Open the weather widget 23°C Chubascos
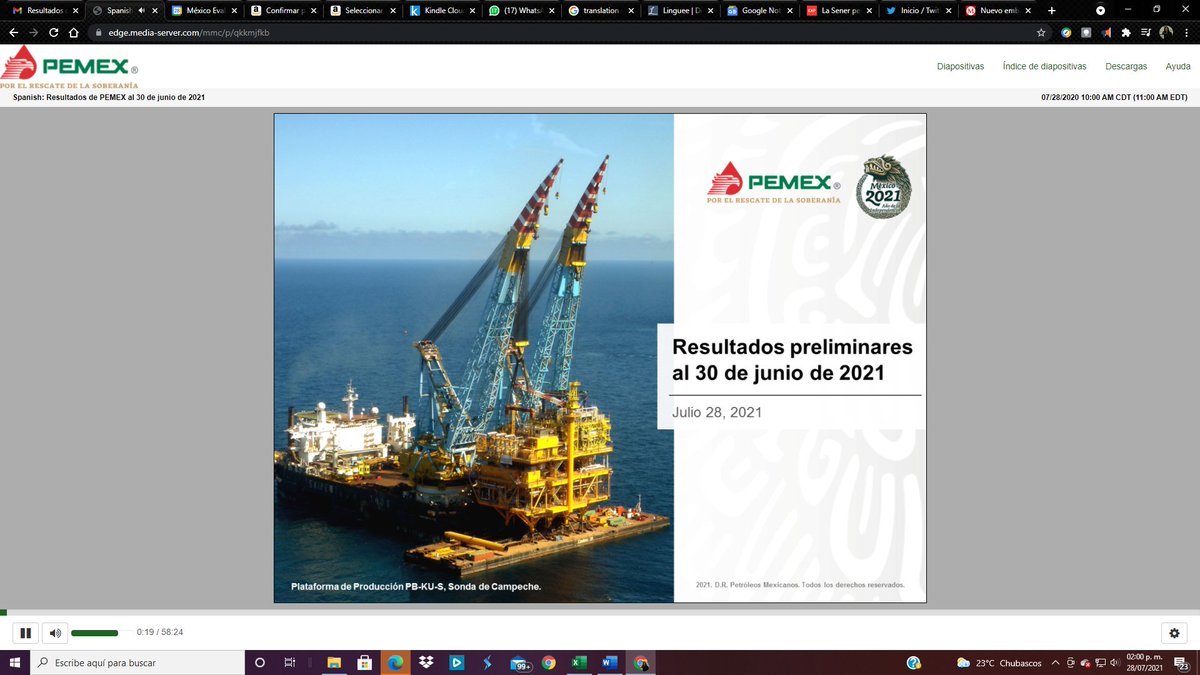This screenshot has width=1200, height=675. [x=999, y=662]
